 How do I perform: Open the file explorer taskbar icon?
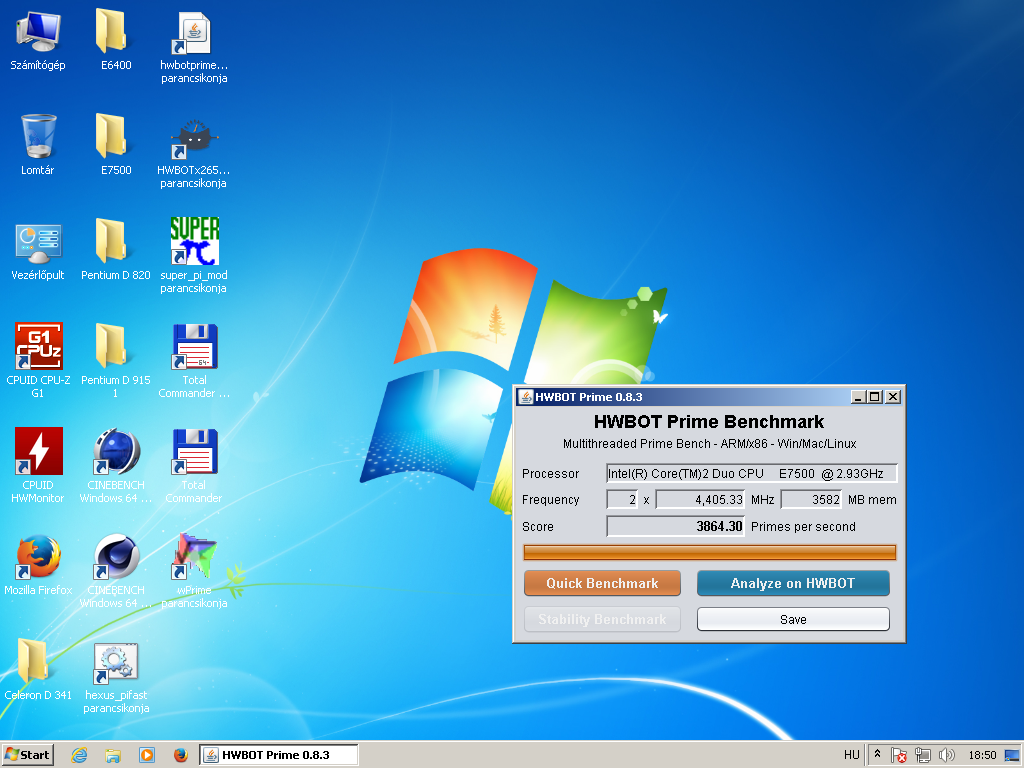coord(113,755)
